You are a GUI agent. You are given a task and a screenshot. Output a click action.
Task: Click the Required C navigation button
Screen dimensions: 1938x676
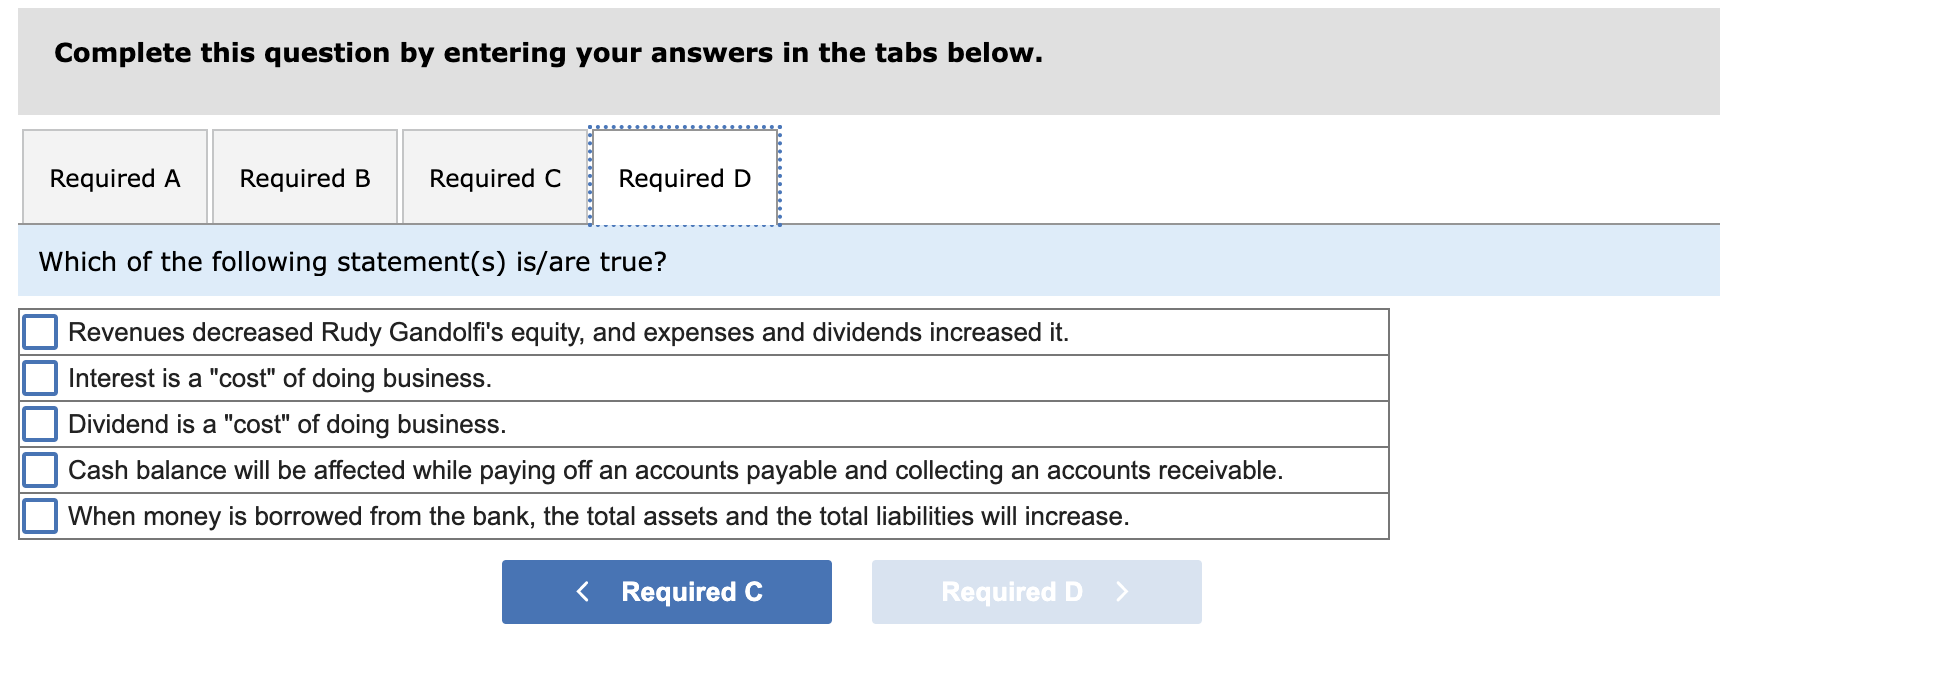tap(665, 591)
